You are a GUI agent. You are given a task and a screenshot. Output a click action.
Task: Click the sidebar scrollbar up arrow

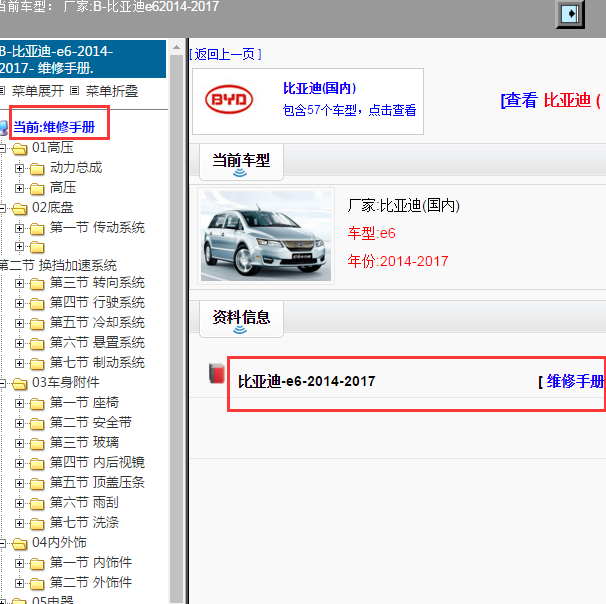coord(176,48)
